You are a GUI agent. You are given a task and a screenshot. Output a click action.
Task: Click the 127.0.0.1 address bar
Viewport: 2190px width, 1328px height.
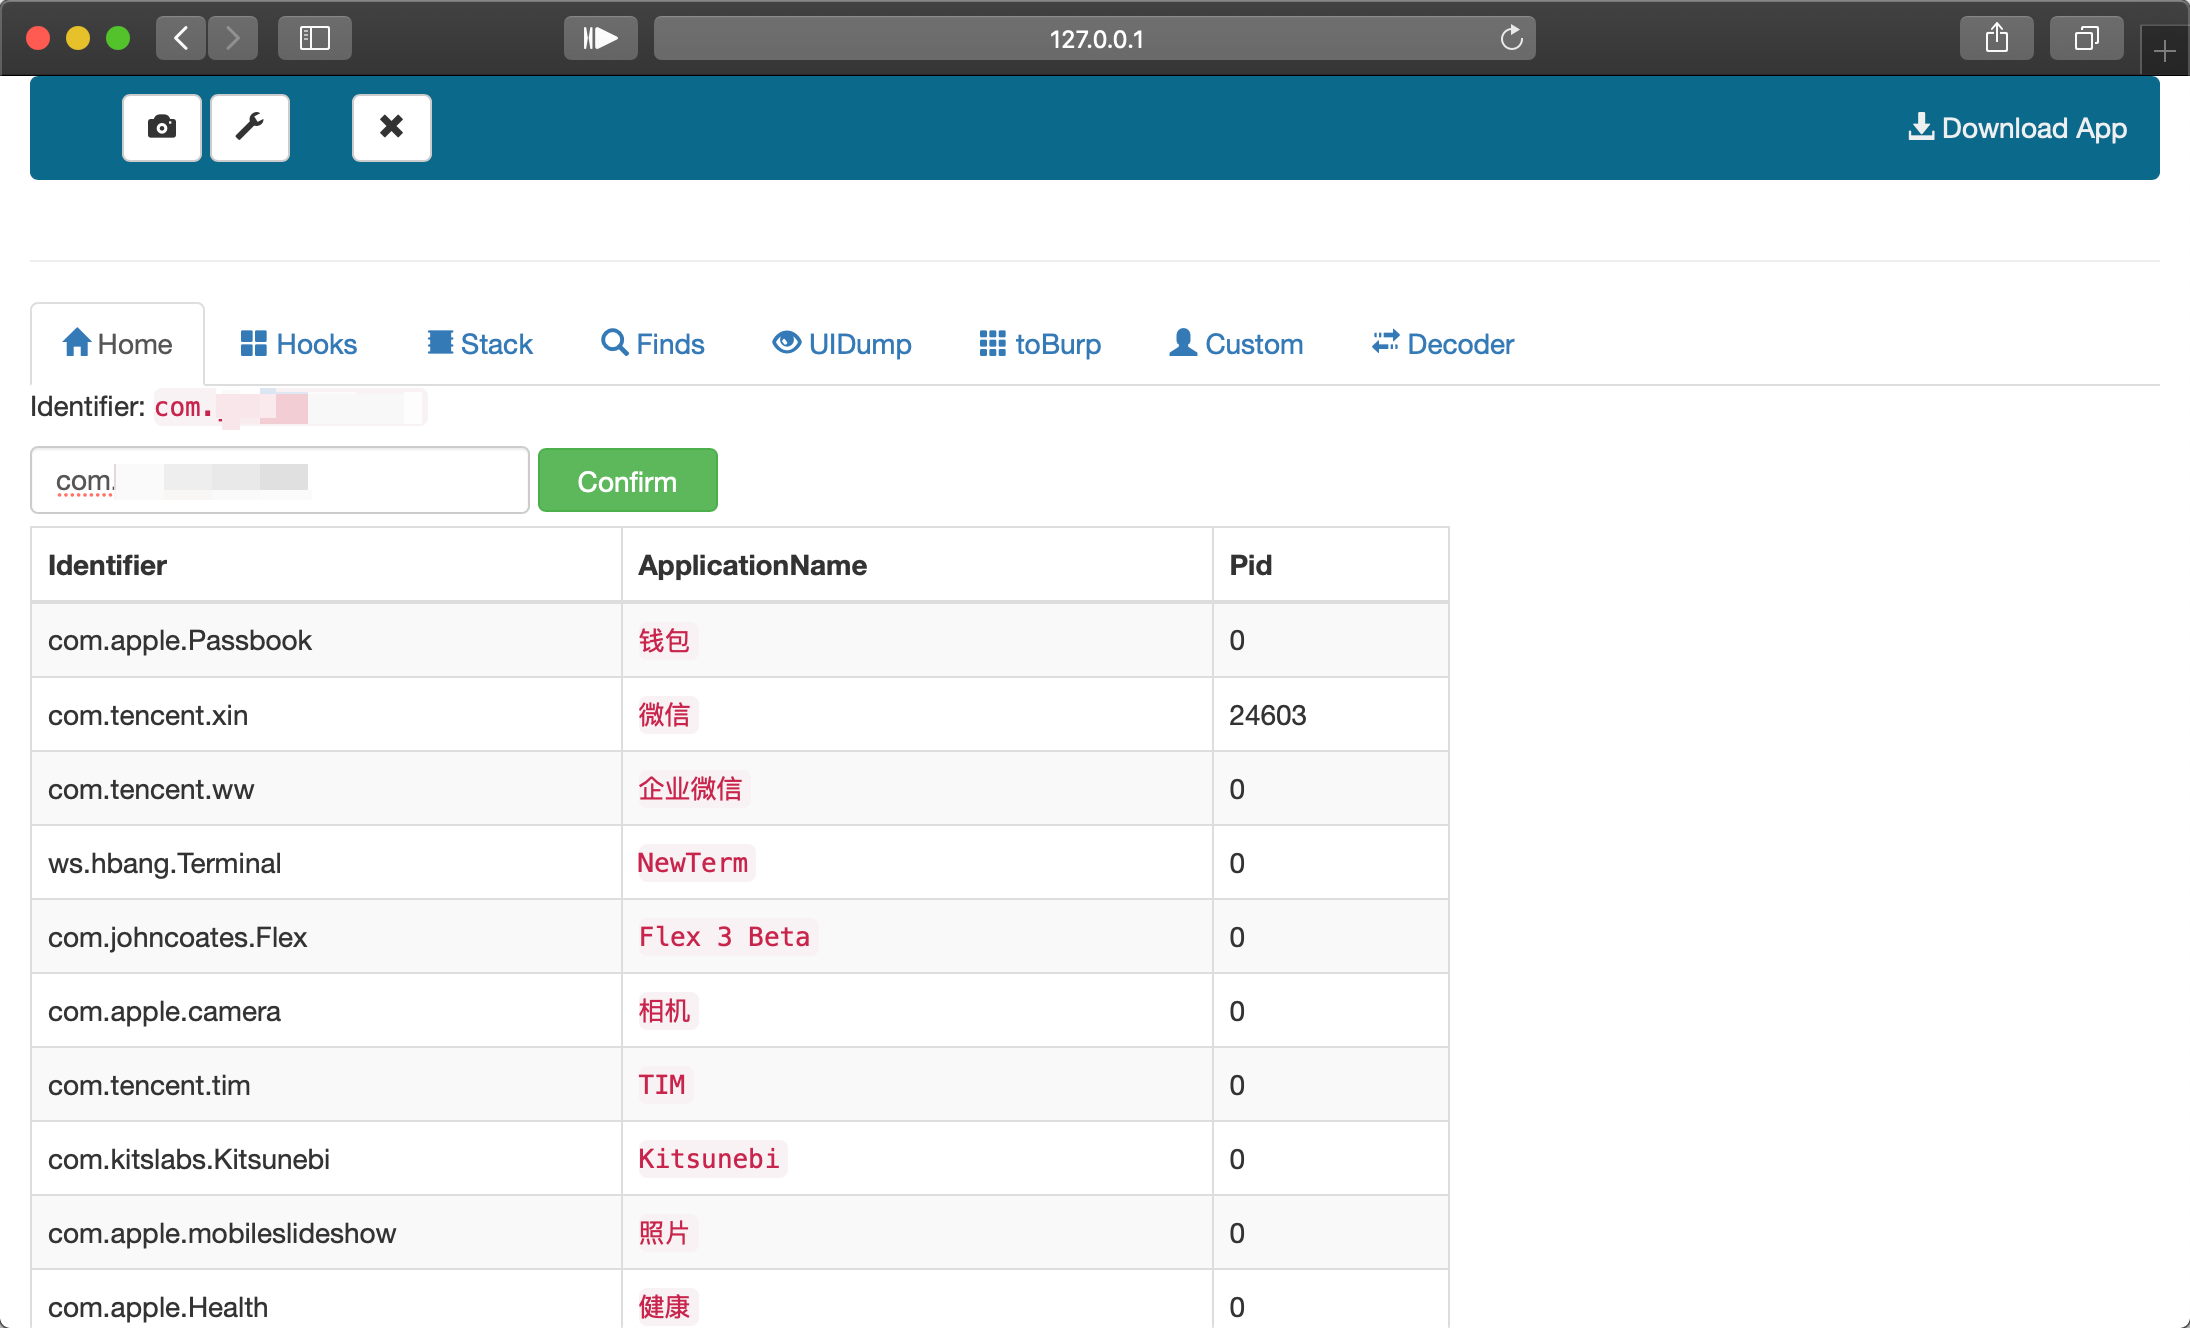[1095, 38]
